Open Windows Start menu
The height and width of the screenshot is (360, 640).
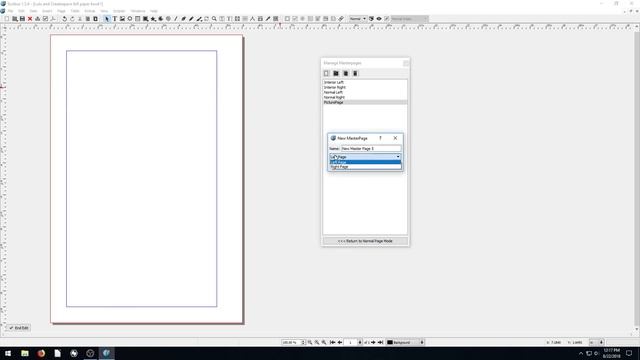coord(8,353)
